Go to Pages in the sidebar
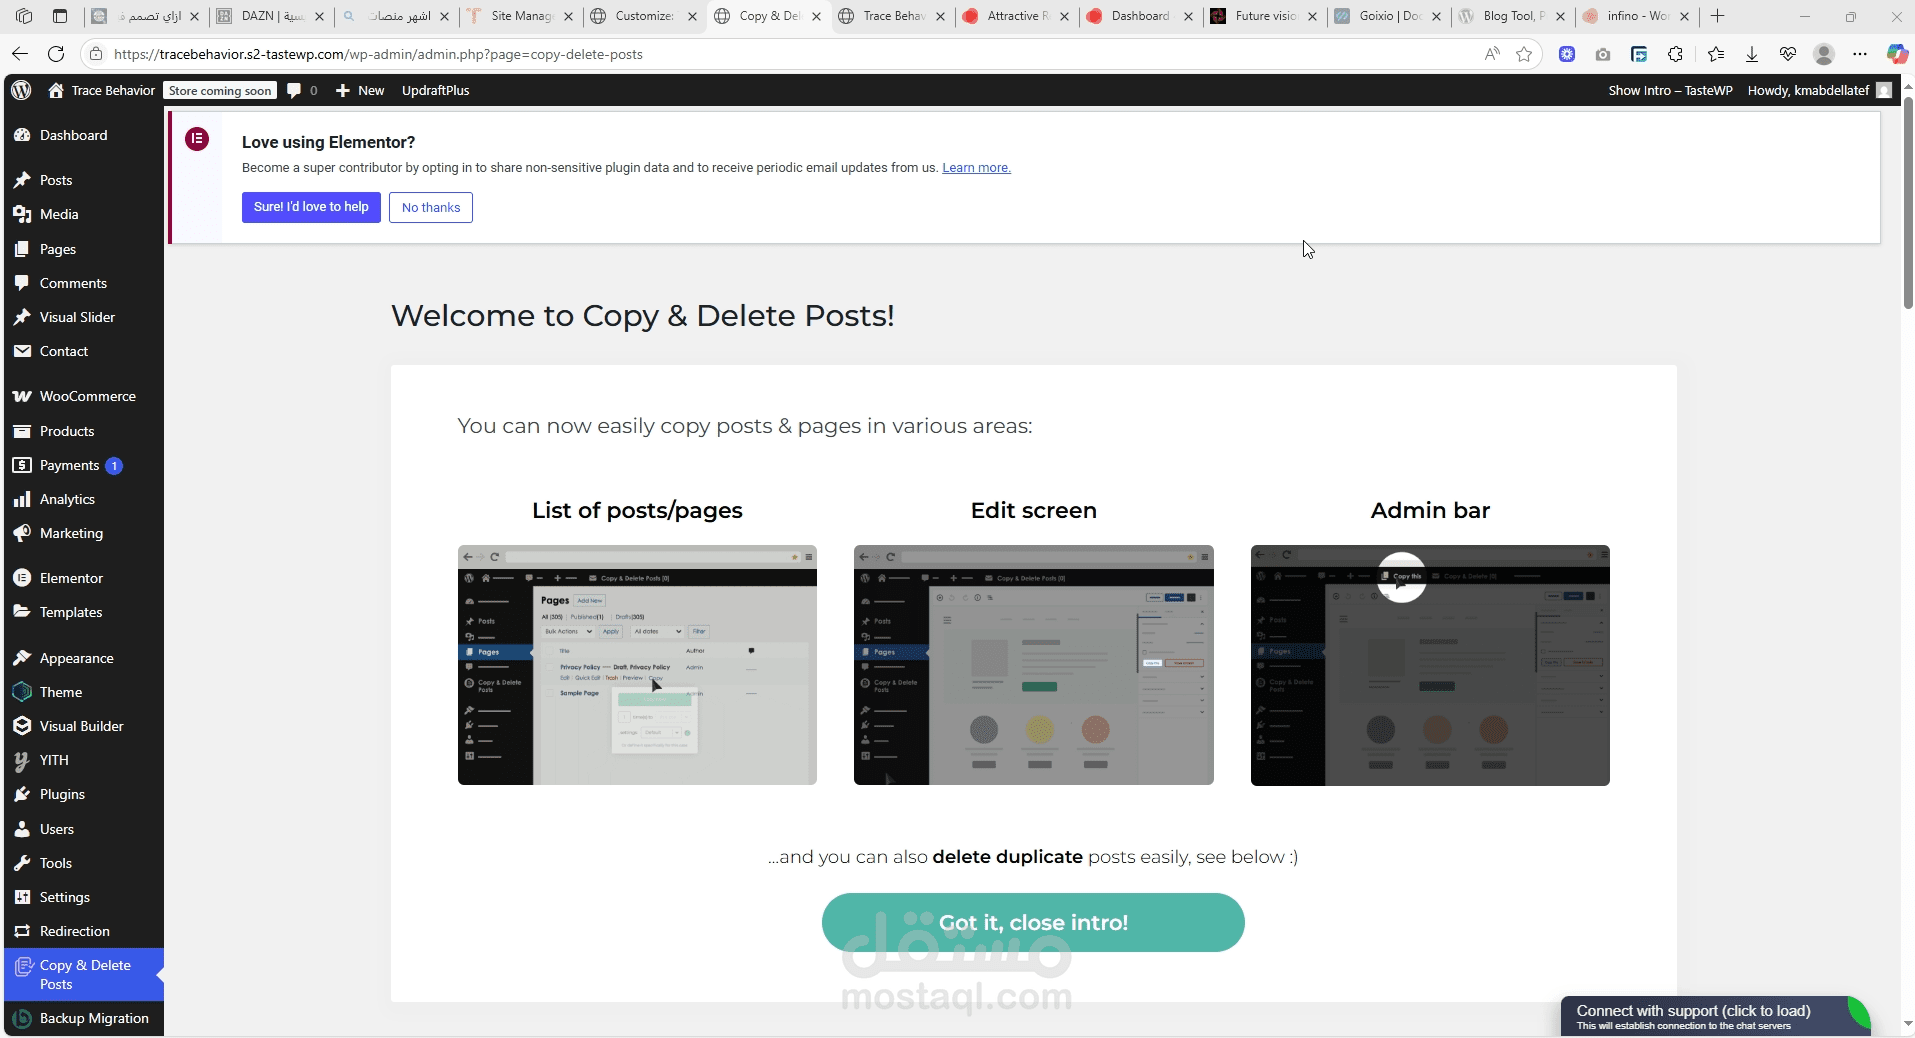 click(84, 249)
